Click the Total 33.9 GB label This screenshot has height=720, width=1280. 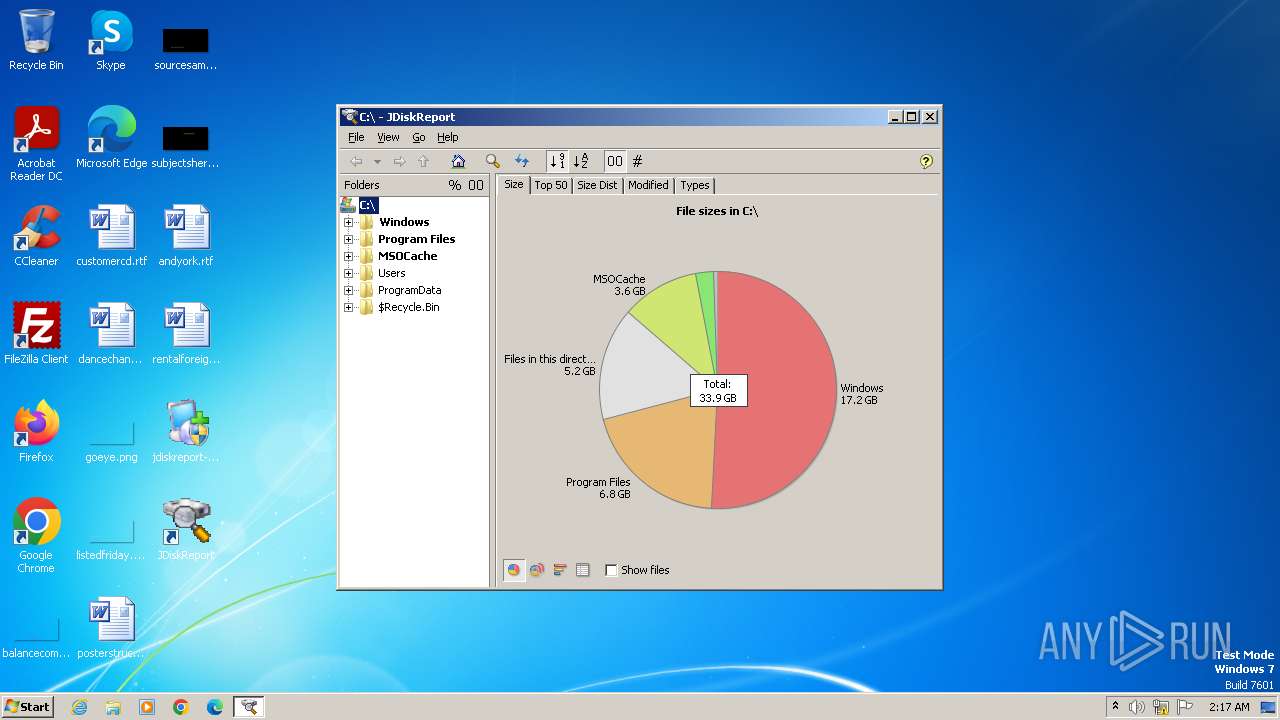coord(717,391)
